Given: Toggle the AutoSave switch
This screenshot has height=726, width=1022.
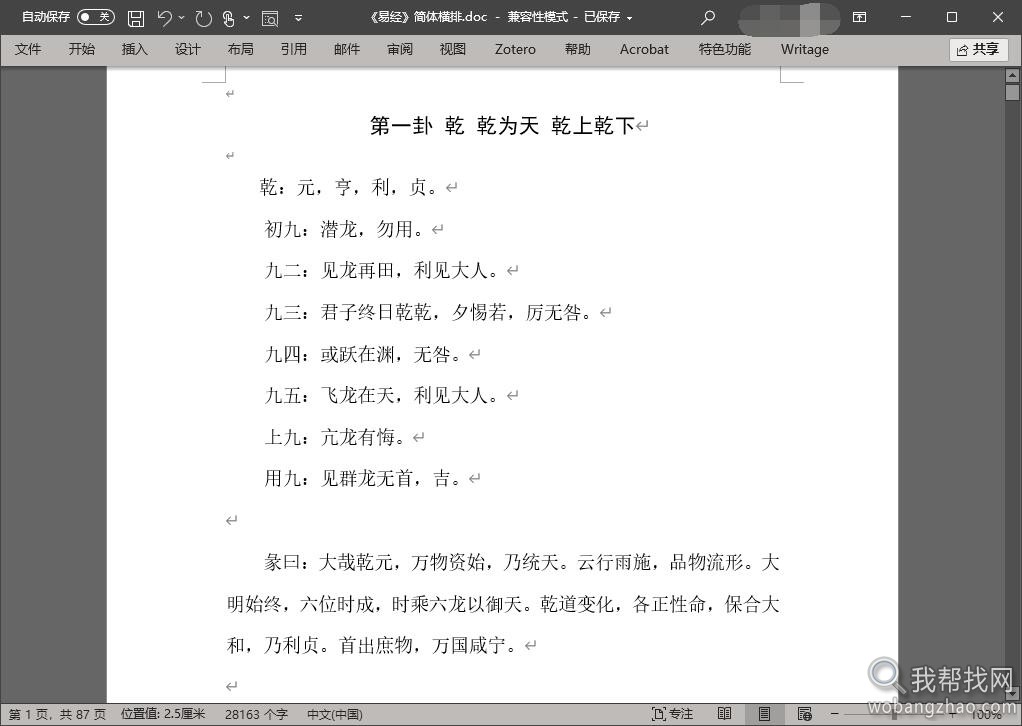Looking at the screenshot, I should pyautogui.click(x=96, y=17).
